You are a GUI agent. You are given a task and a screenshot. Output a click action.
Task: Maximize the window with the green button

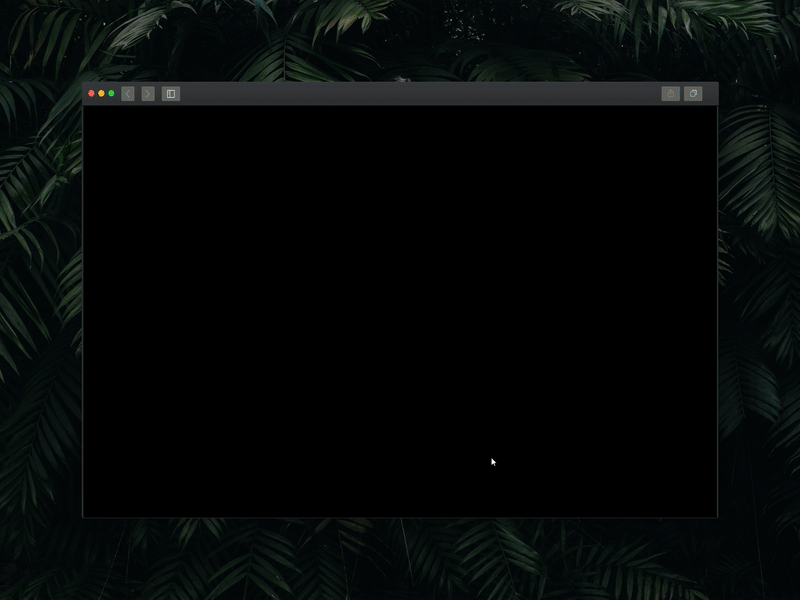click(111, 93)
